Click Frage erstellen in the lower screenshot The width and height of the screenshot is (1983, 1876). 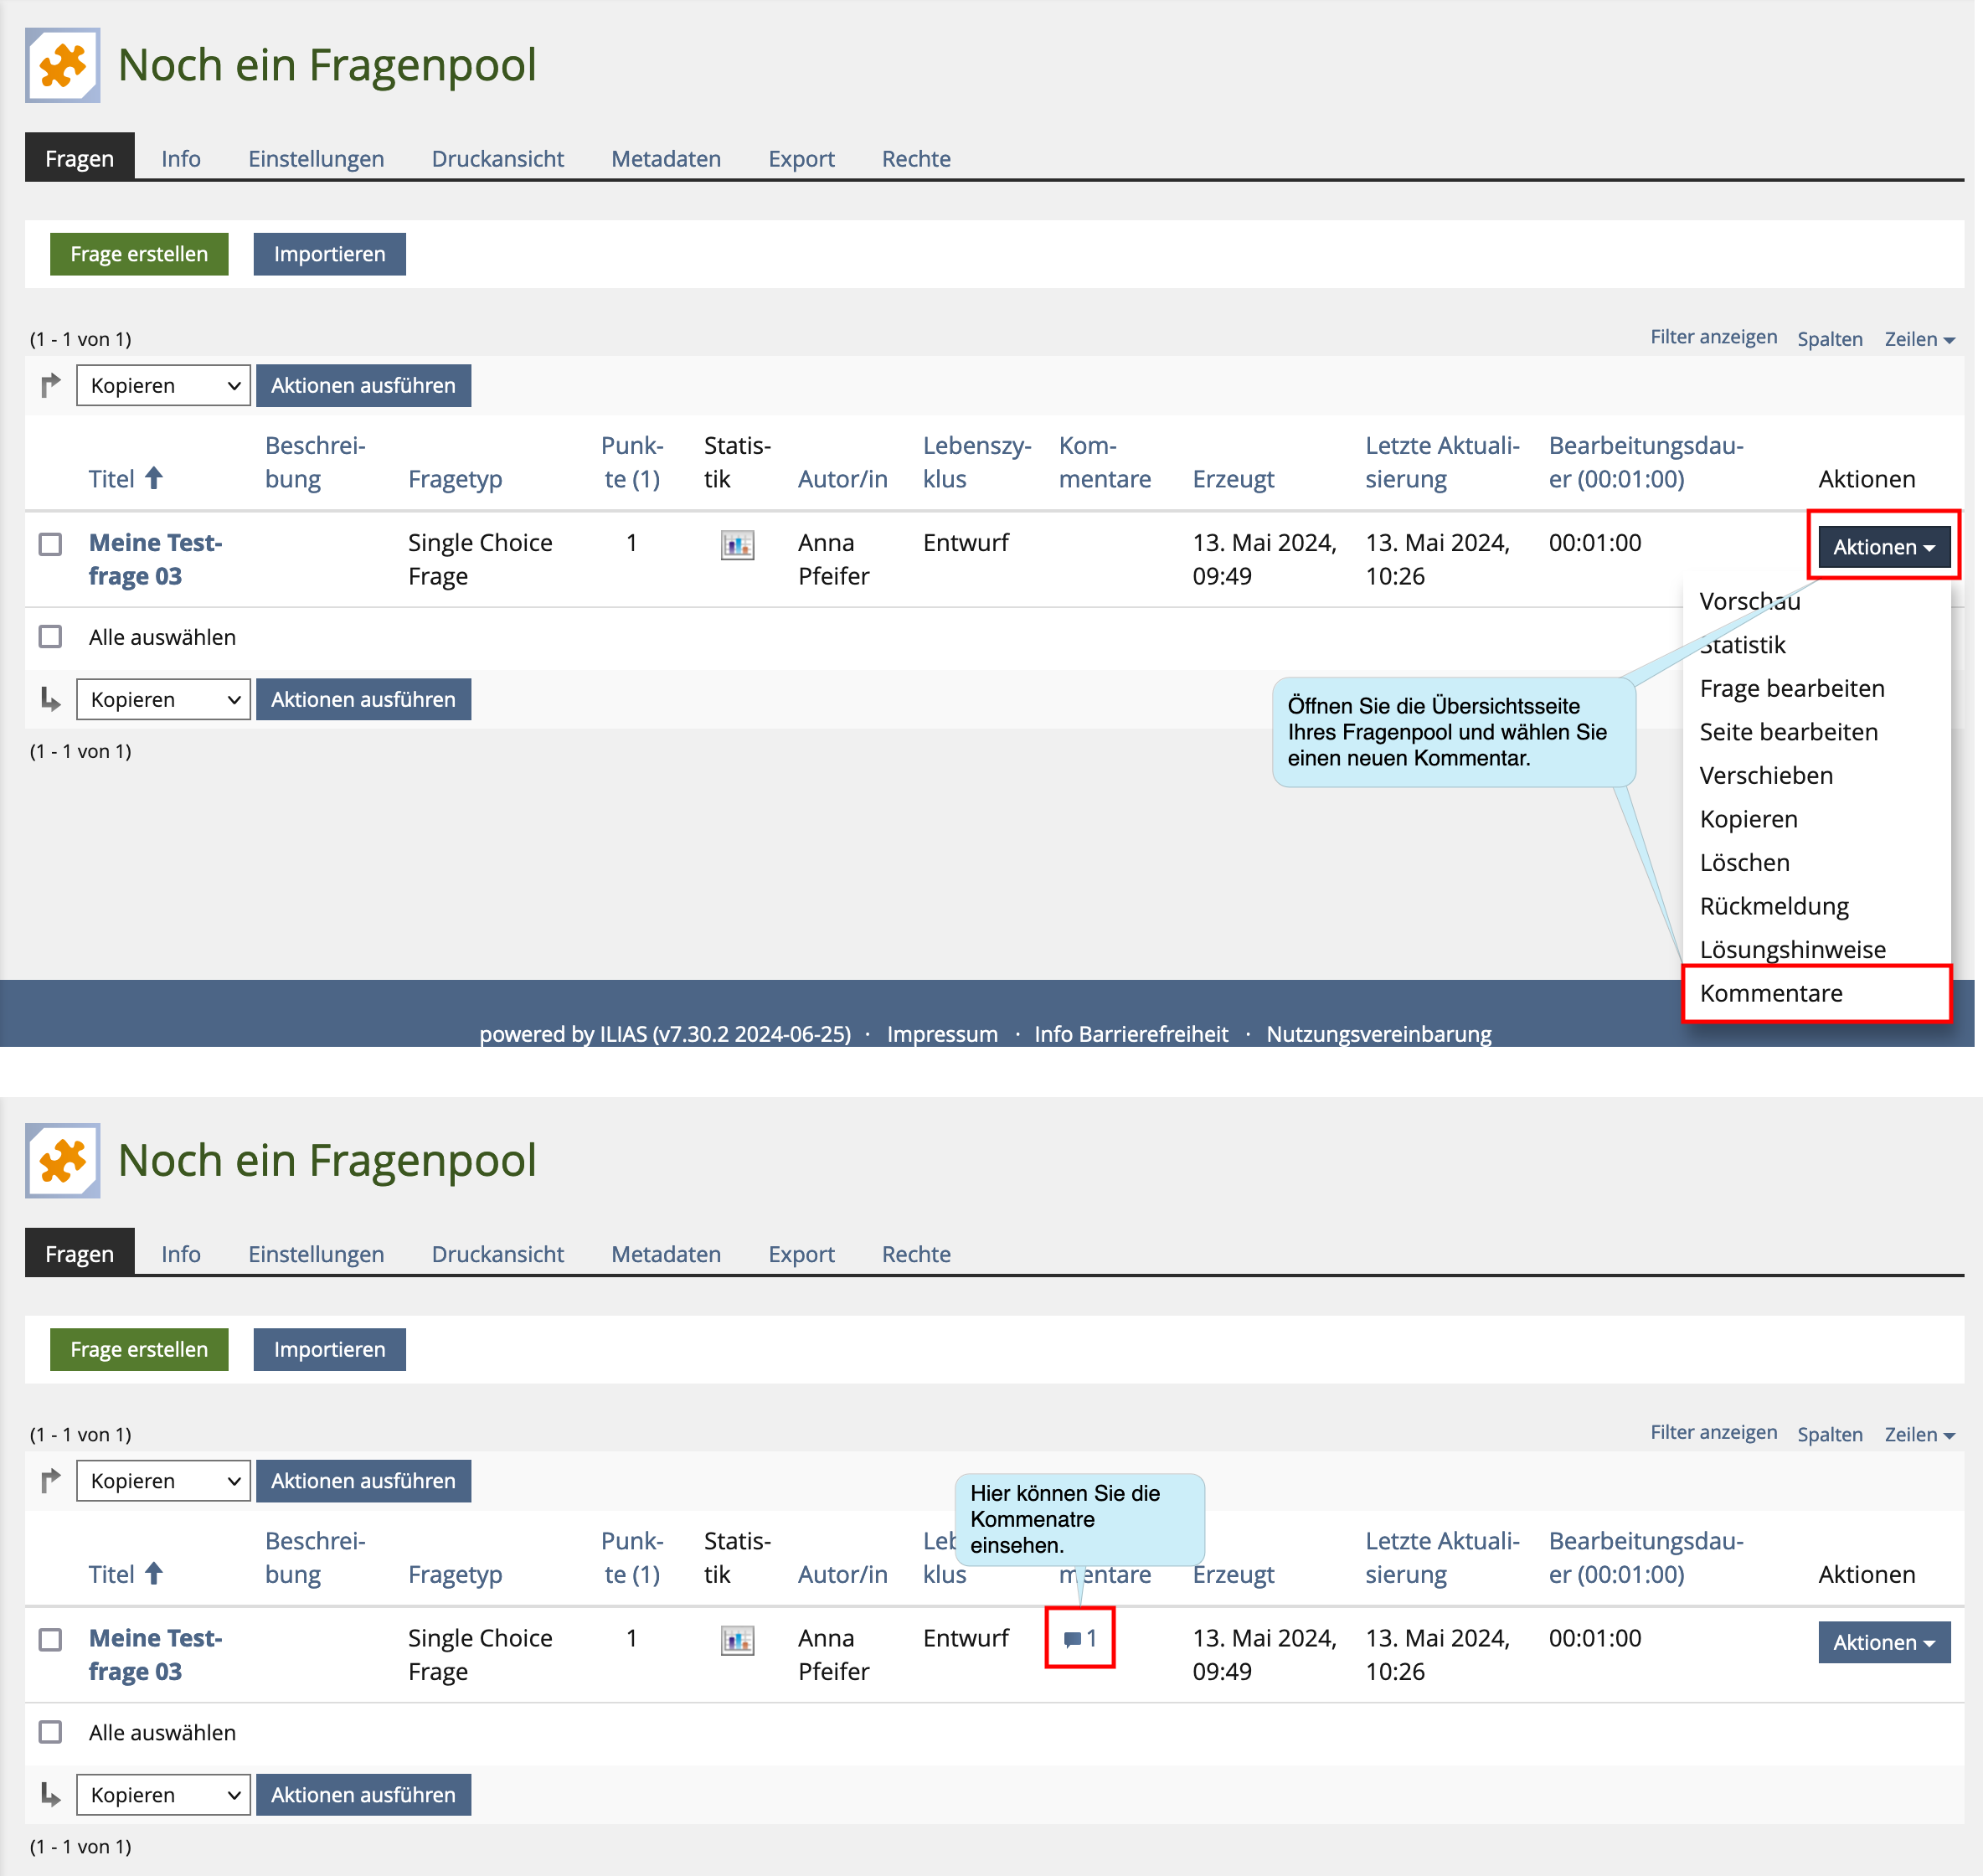click(x=139, y=1349)
